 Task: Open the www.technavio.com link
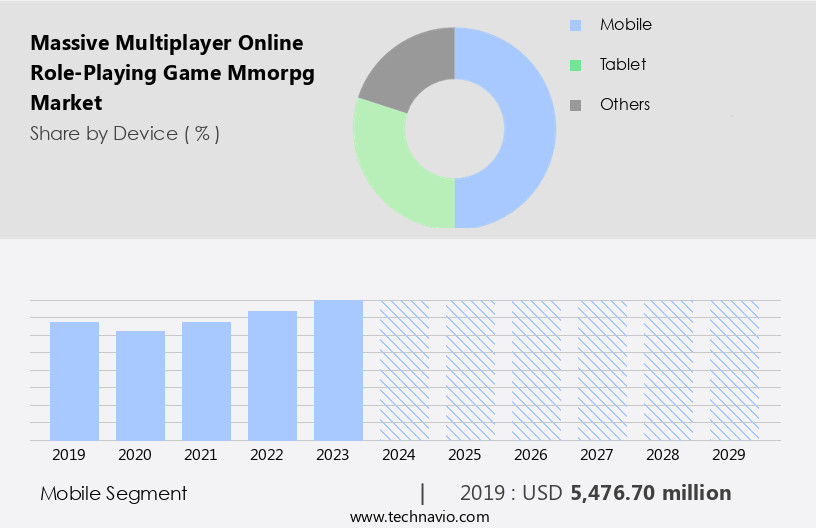point(420,517)
